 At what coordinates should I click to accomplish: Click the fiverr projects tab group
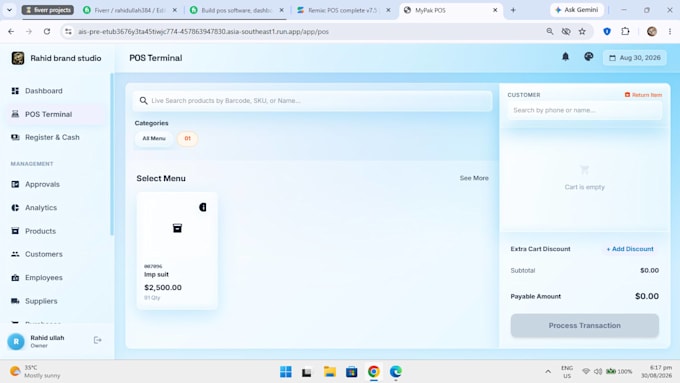(48, 10)
